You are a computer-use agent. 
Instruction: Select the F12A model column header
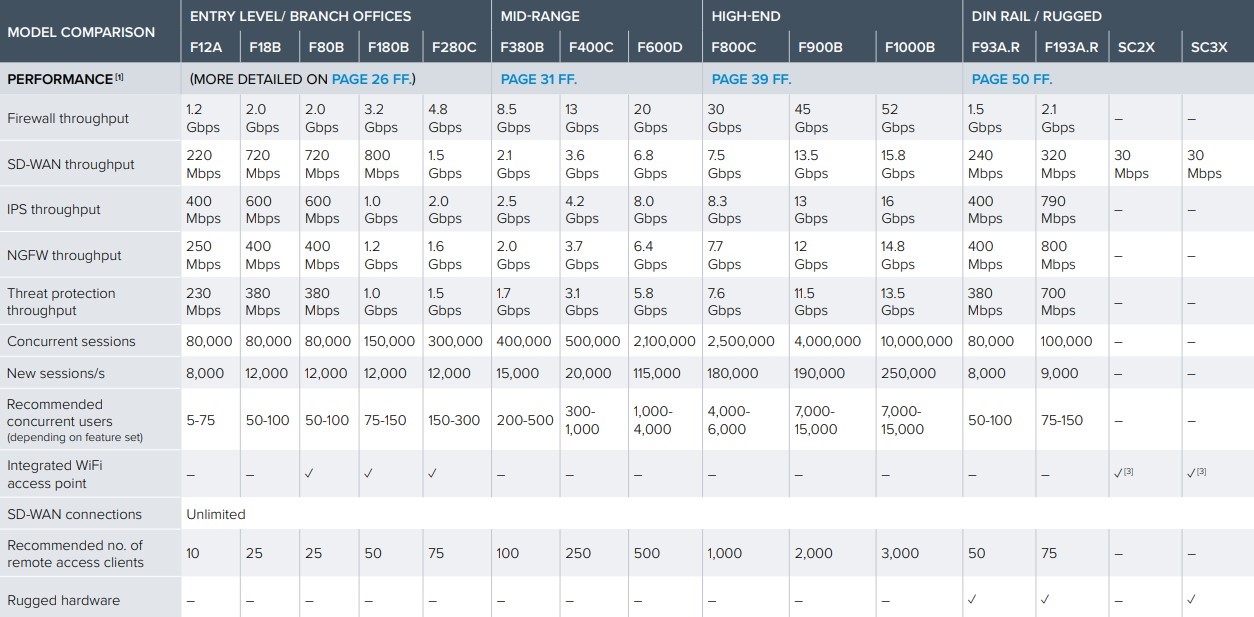(206, 47)
